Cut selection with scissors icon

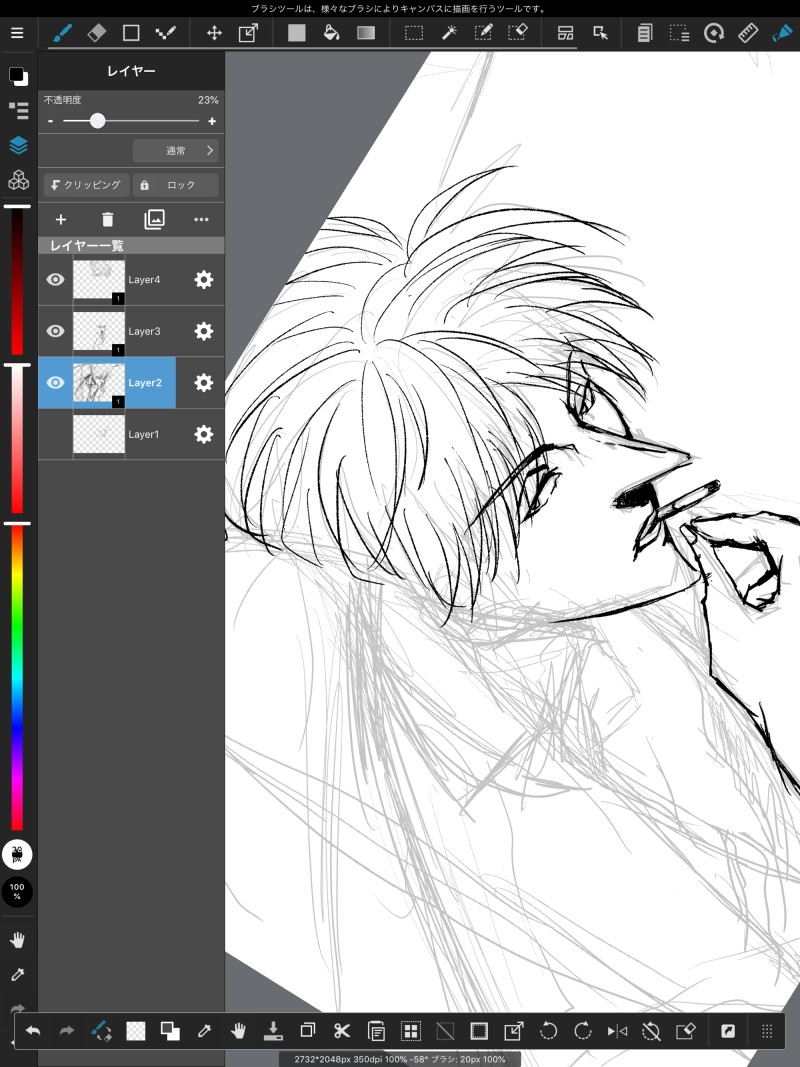point(341,1031)
